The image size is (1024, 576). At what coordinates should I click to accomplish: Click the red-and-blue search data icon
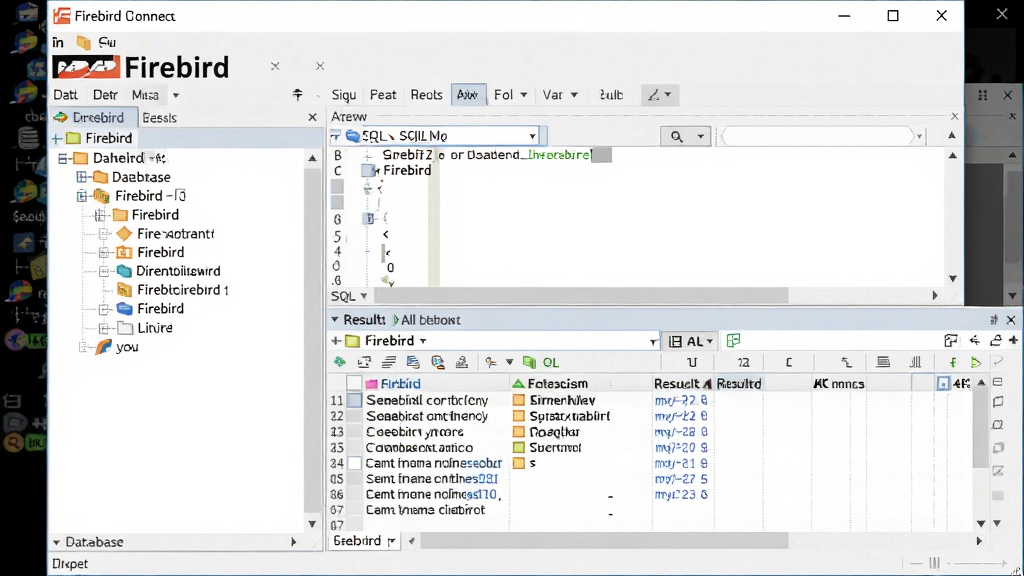tap(438, 362)
